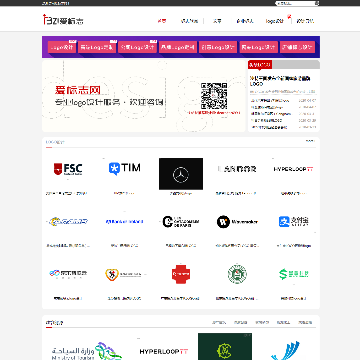
Task: Open the TIM logo thumbnail
Action: point(125,168)
